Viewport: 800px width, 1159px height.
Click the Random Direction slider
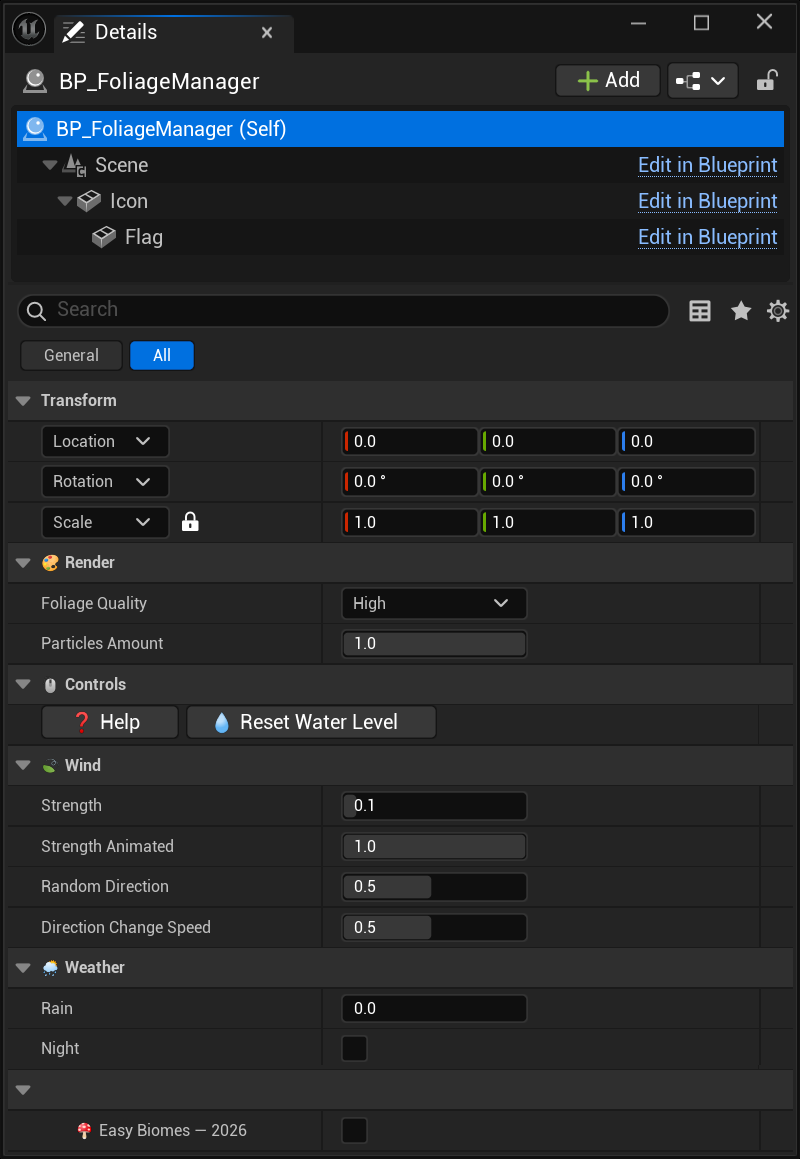[434, 886]
